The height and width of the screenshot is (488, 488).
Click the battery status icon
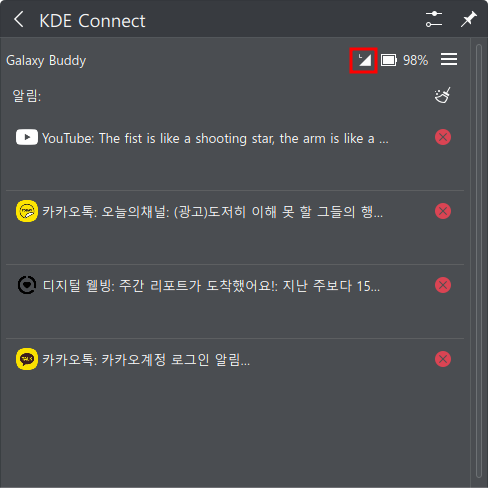pos(389,60)
